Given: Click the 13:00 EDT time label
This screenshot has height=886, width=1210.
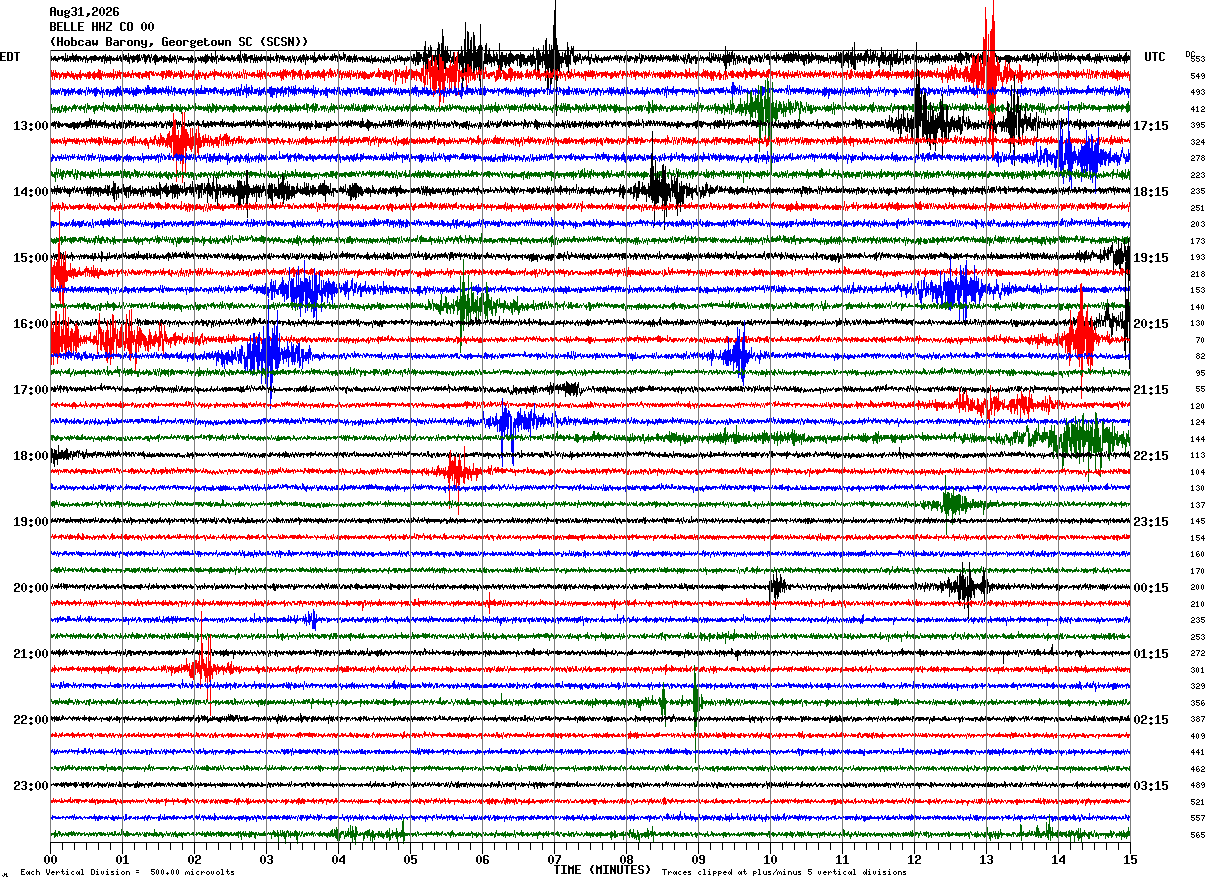Looking at the screenshot, I should coord(30,126).
